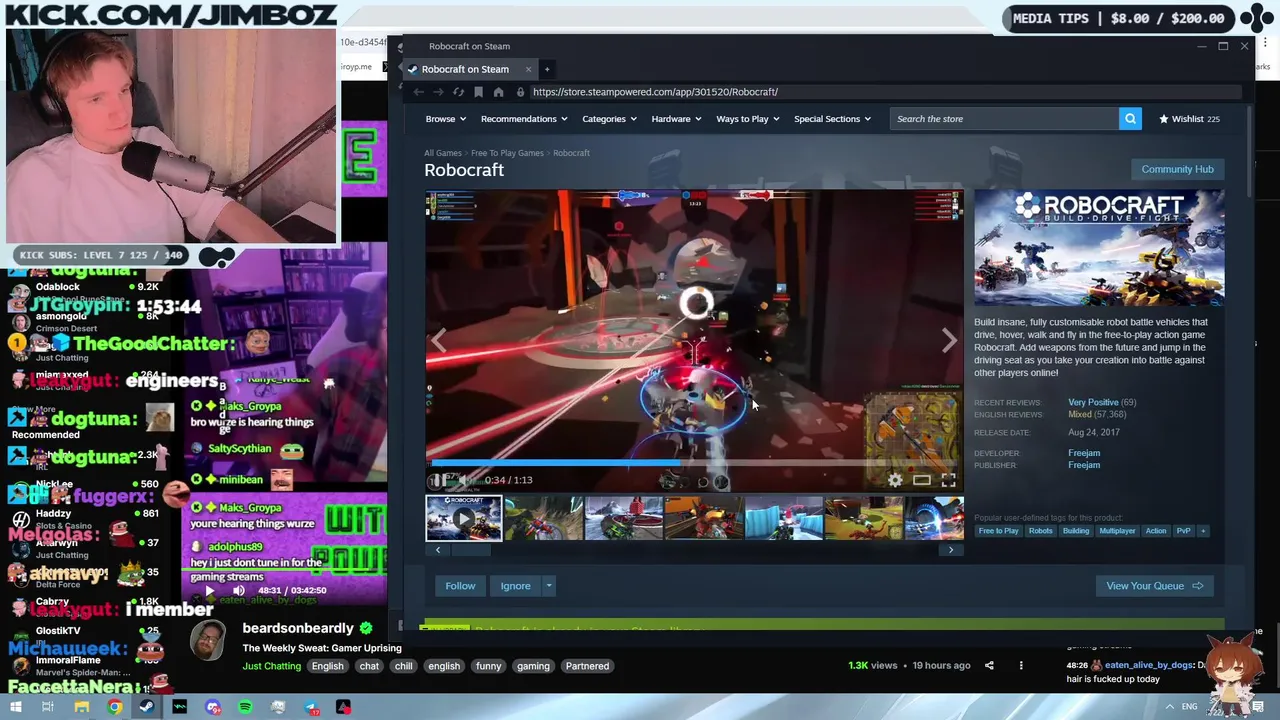
Task: Go to previous screenshot in the carousel
Action: pos(438,341)
